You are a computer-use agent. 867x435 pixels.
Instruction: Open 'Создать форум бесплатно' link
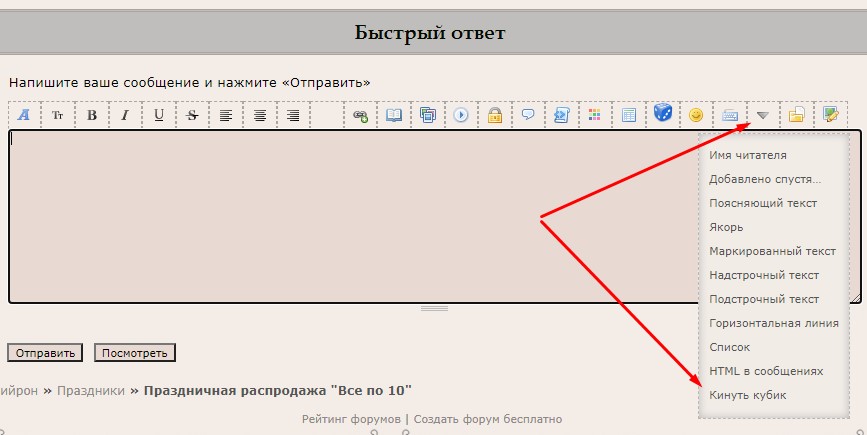(x=488, y=419)
